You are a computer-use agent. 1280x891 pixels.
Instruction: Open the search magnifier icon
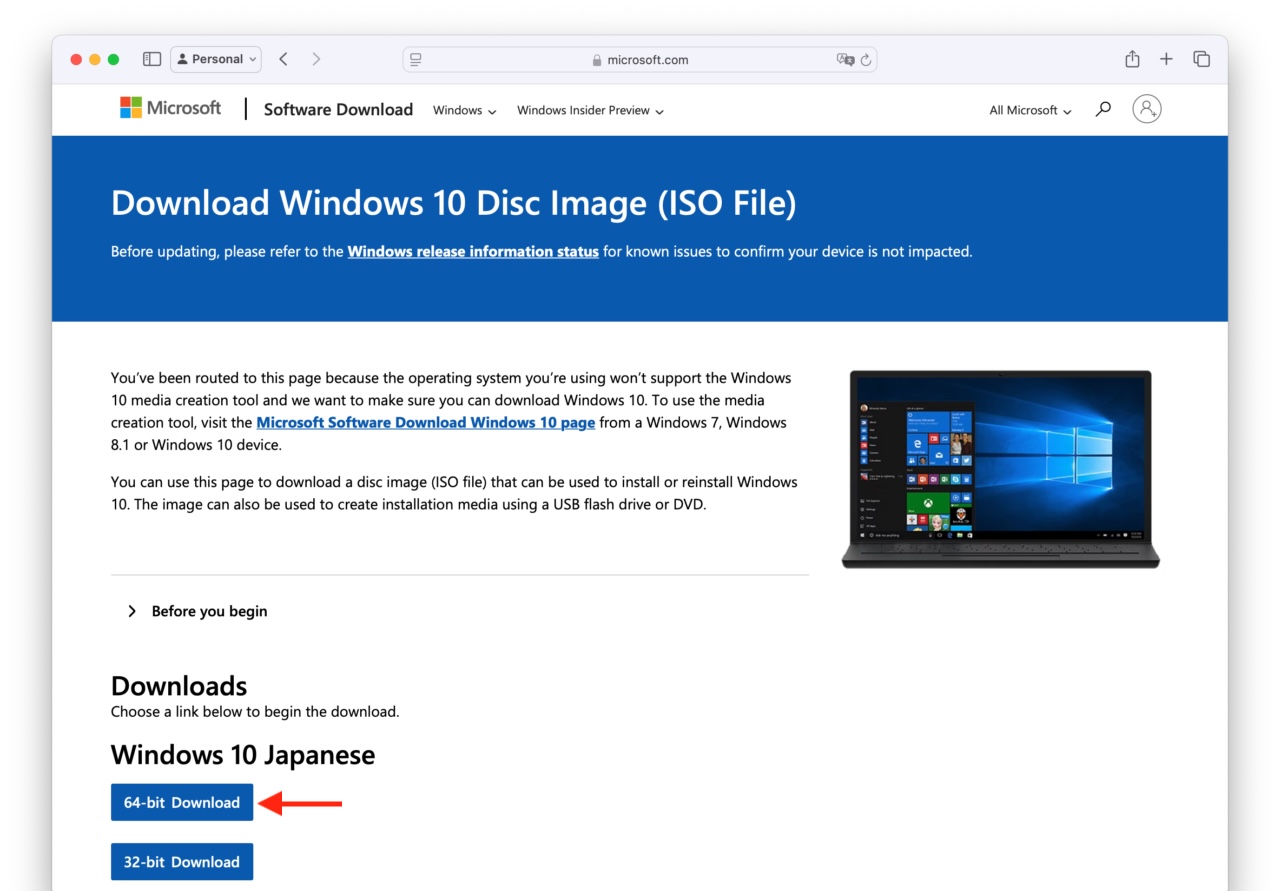click(1103, 109)
